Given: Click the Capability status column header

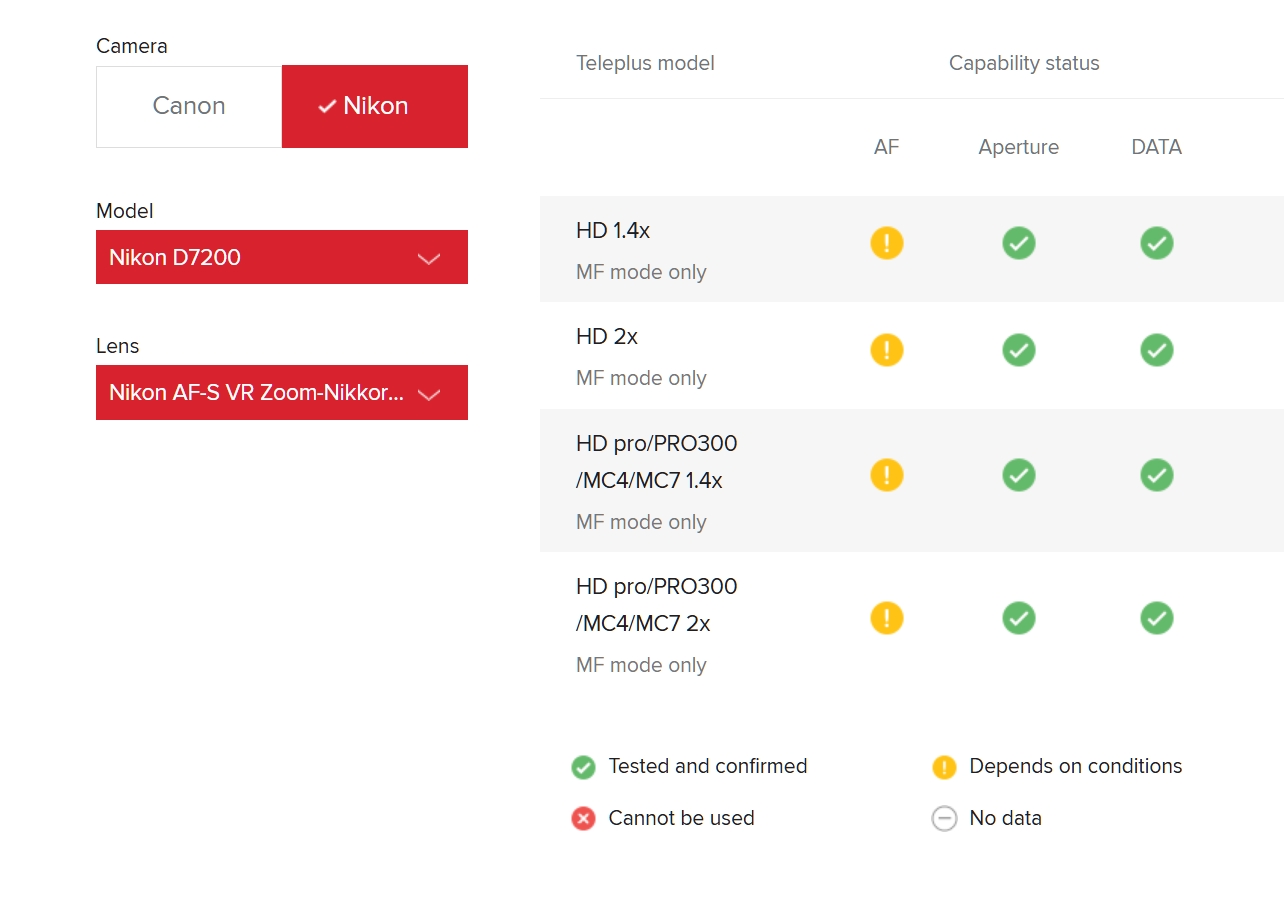Looking at the screenshot, I should tap(1024, 64).
